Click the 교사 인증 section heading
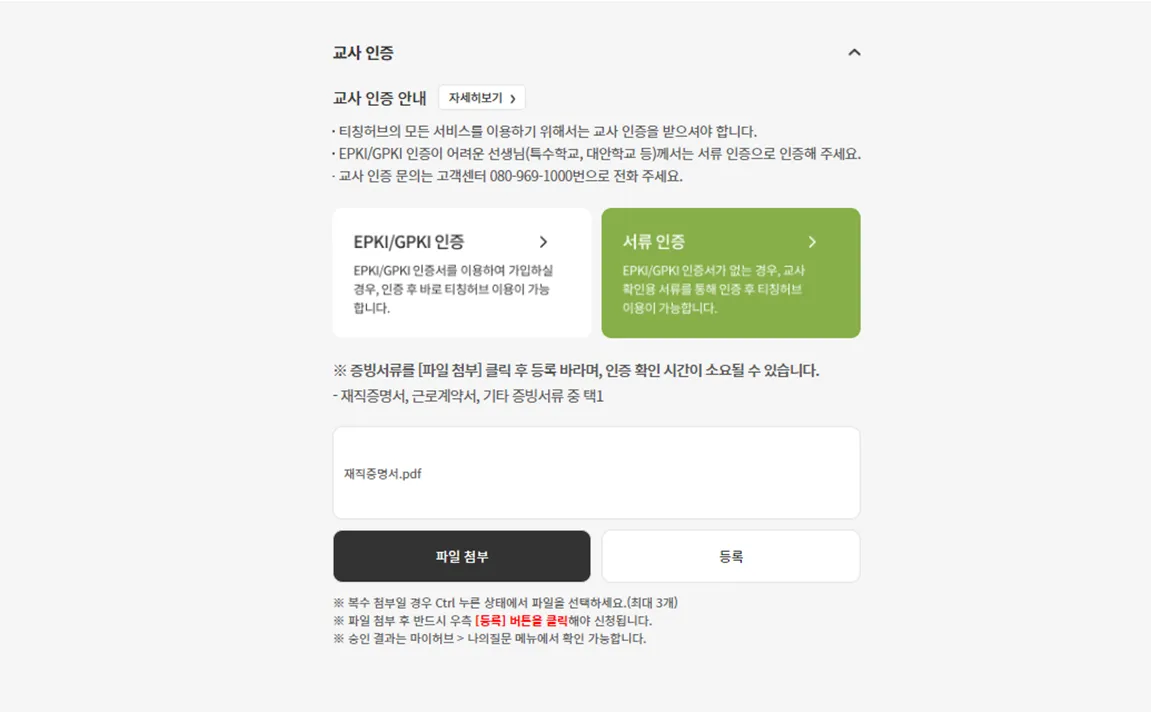This screenshot has height=712, width=1151. [363, 53]
